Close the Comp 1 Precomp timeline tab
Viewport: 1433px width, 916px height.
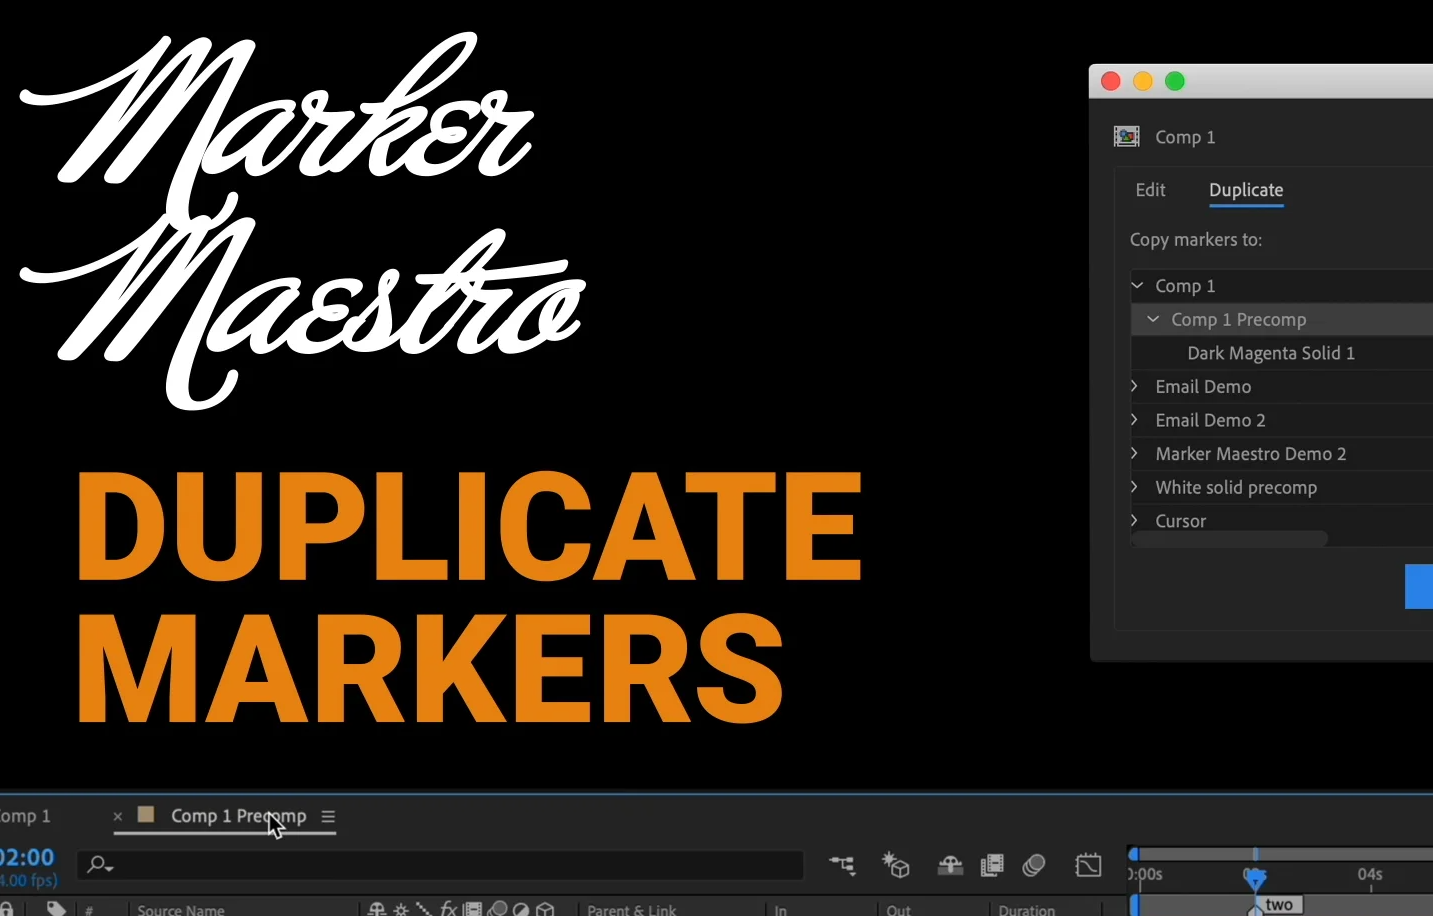(118, 816)
